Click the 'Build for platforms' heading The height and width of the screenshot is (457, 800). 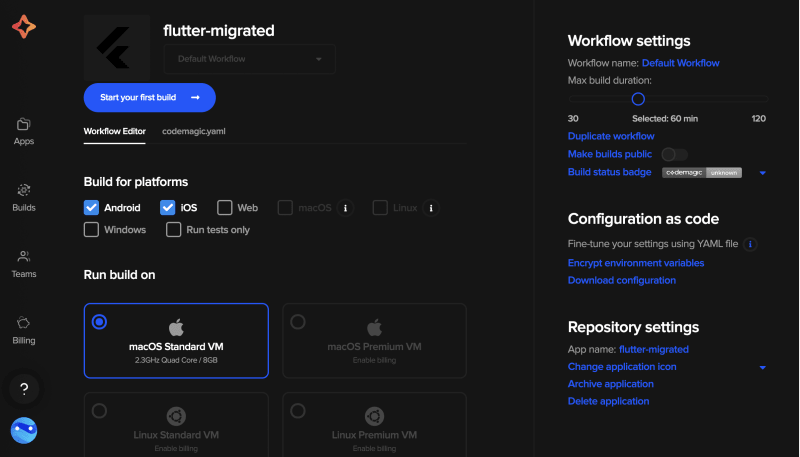[x=136, y=182]
